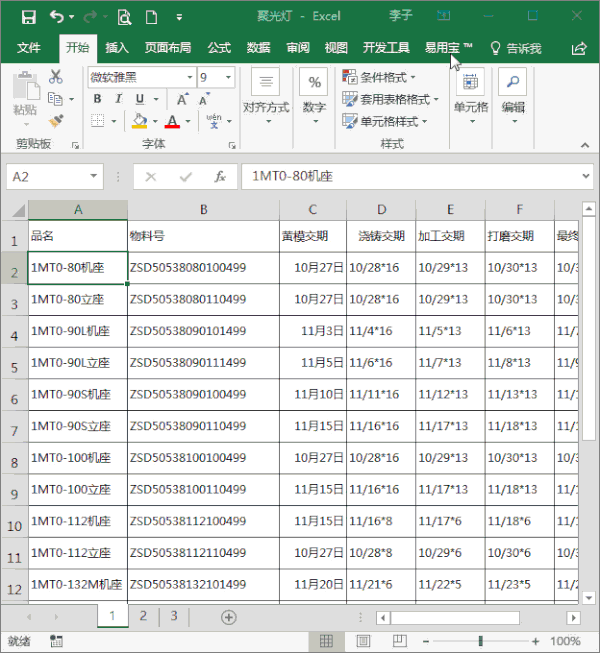Apply red font color A
Image resolution: width=600 pixels, height=653 pixels.
[172, 121]
